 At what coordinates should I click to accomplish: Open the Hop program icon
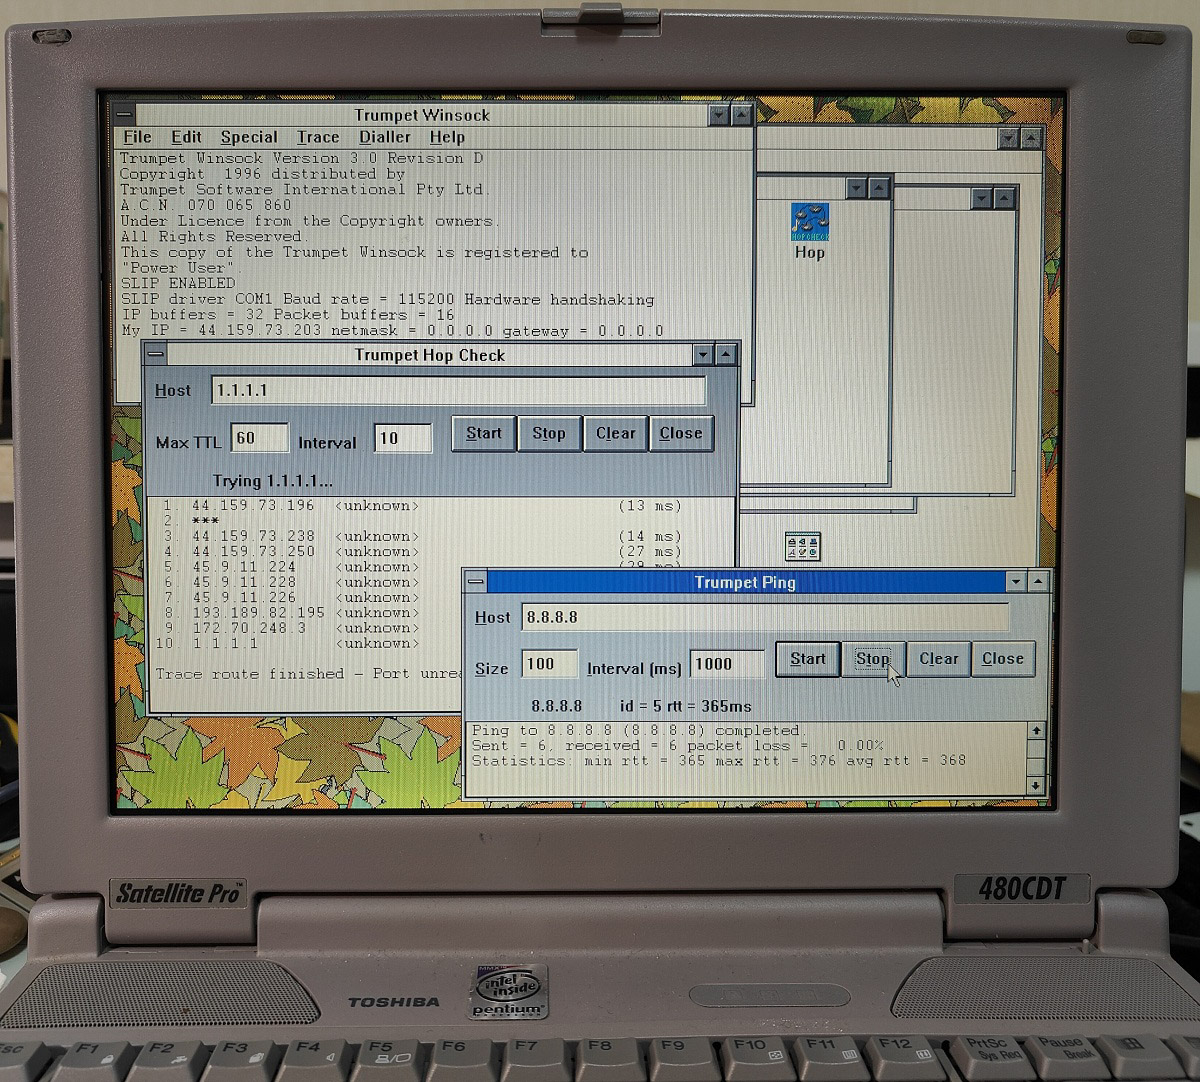coord(809,230)
